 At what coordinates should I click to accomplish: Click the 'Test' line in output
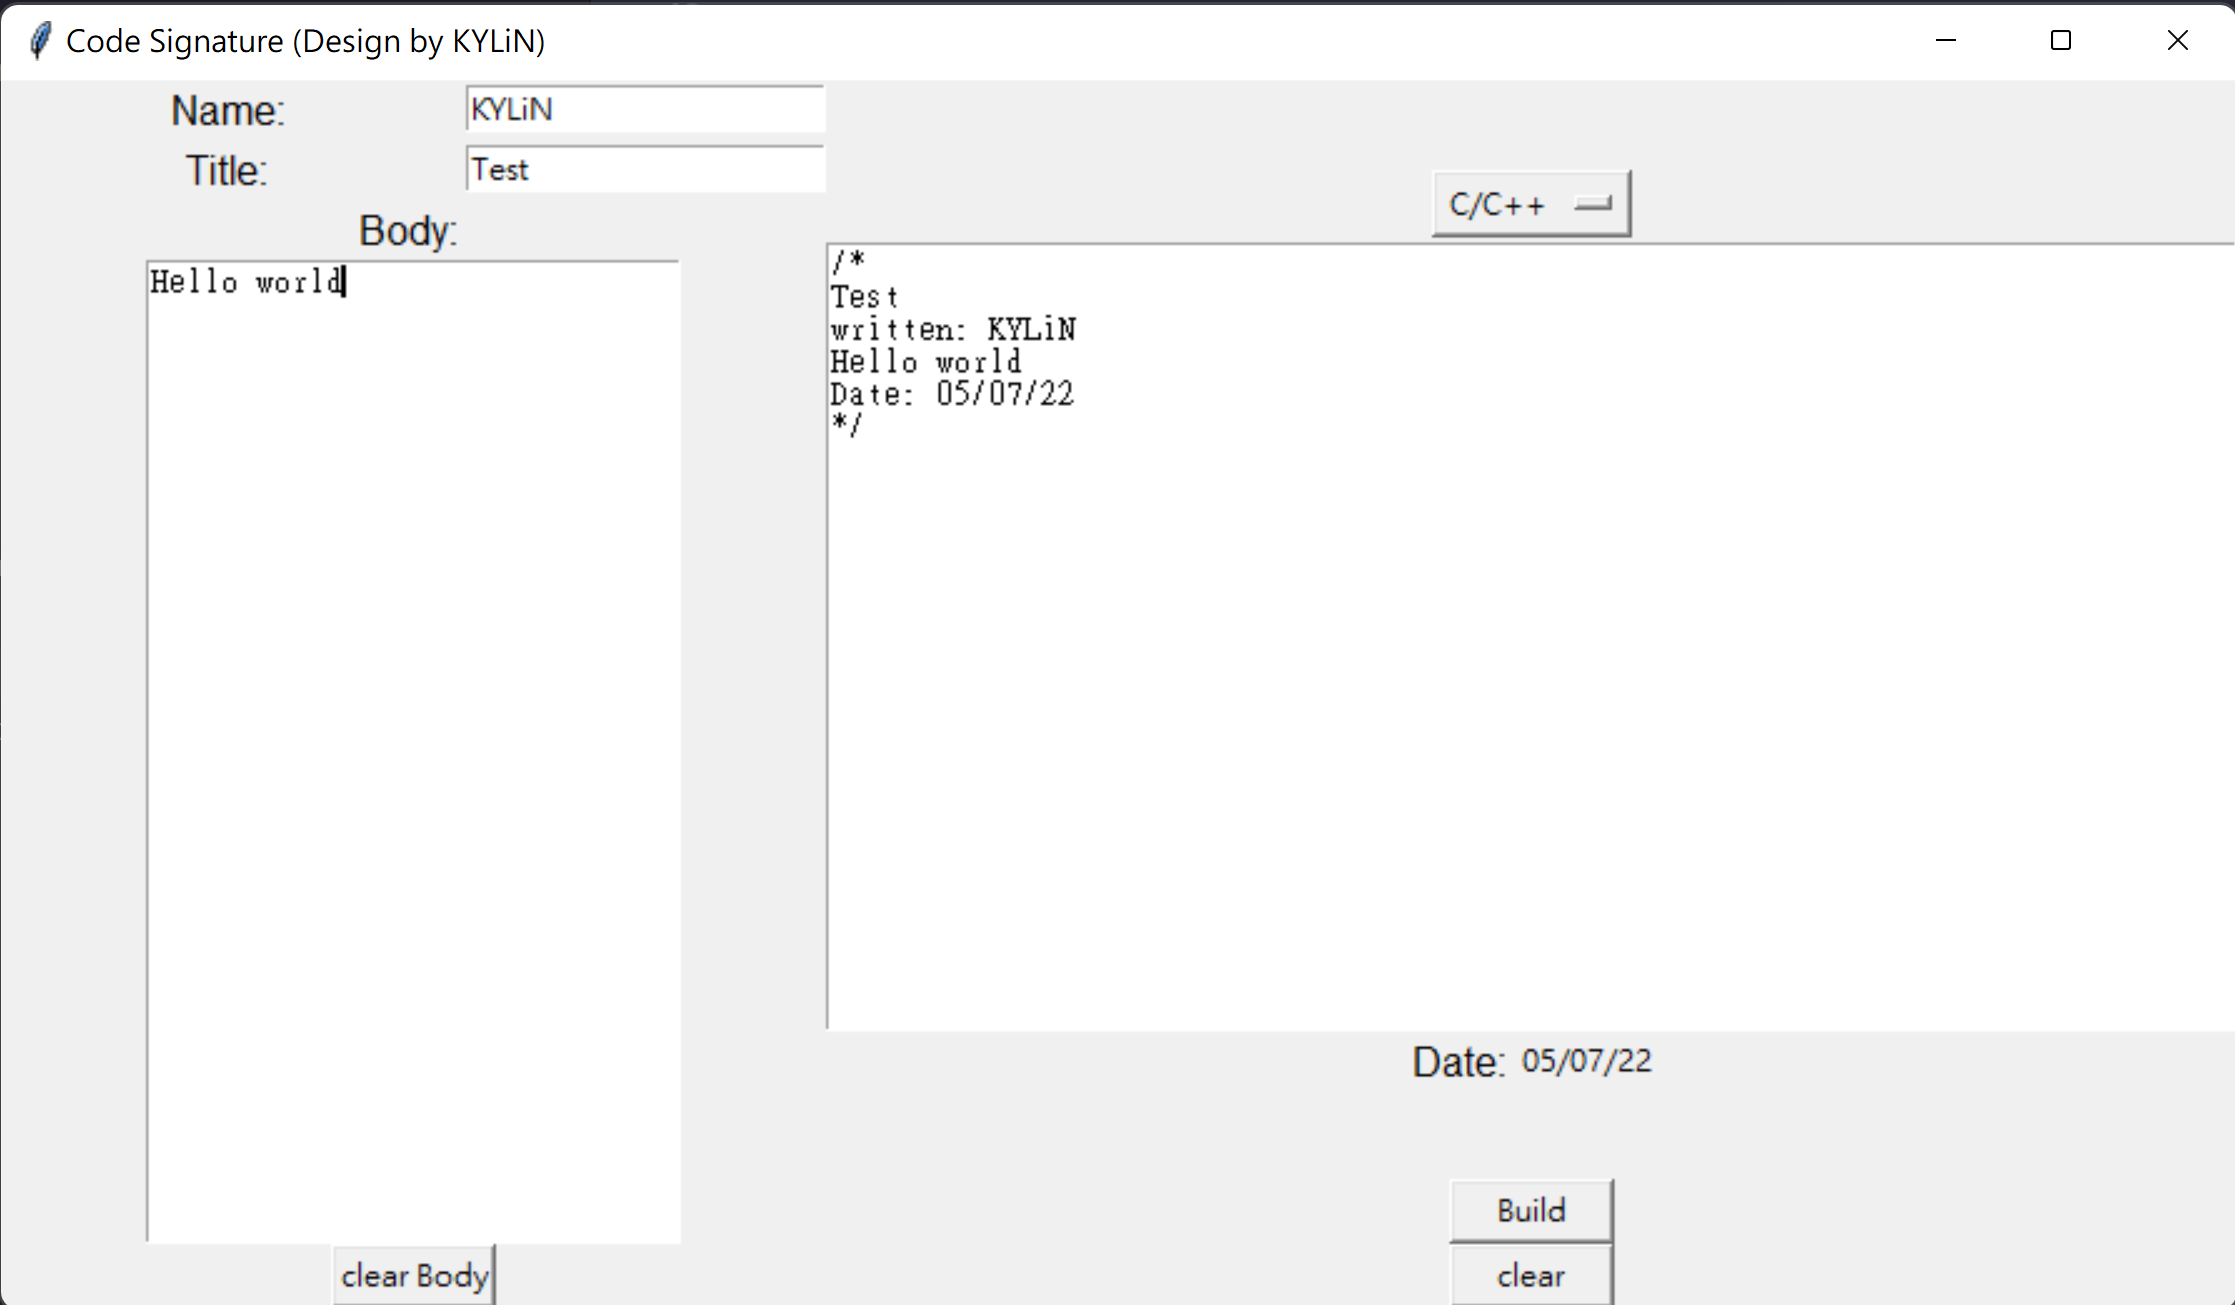864,298
